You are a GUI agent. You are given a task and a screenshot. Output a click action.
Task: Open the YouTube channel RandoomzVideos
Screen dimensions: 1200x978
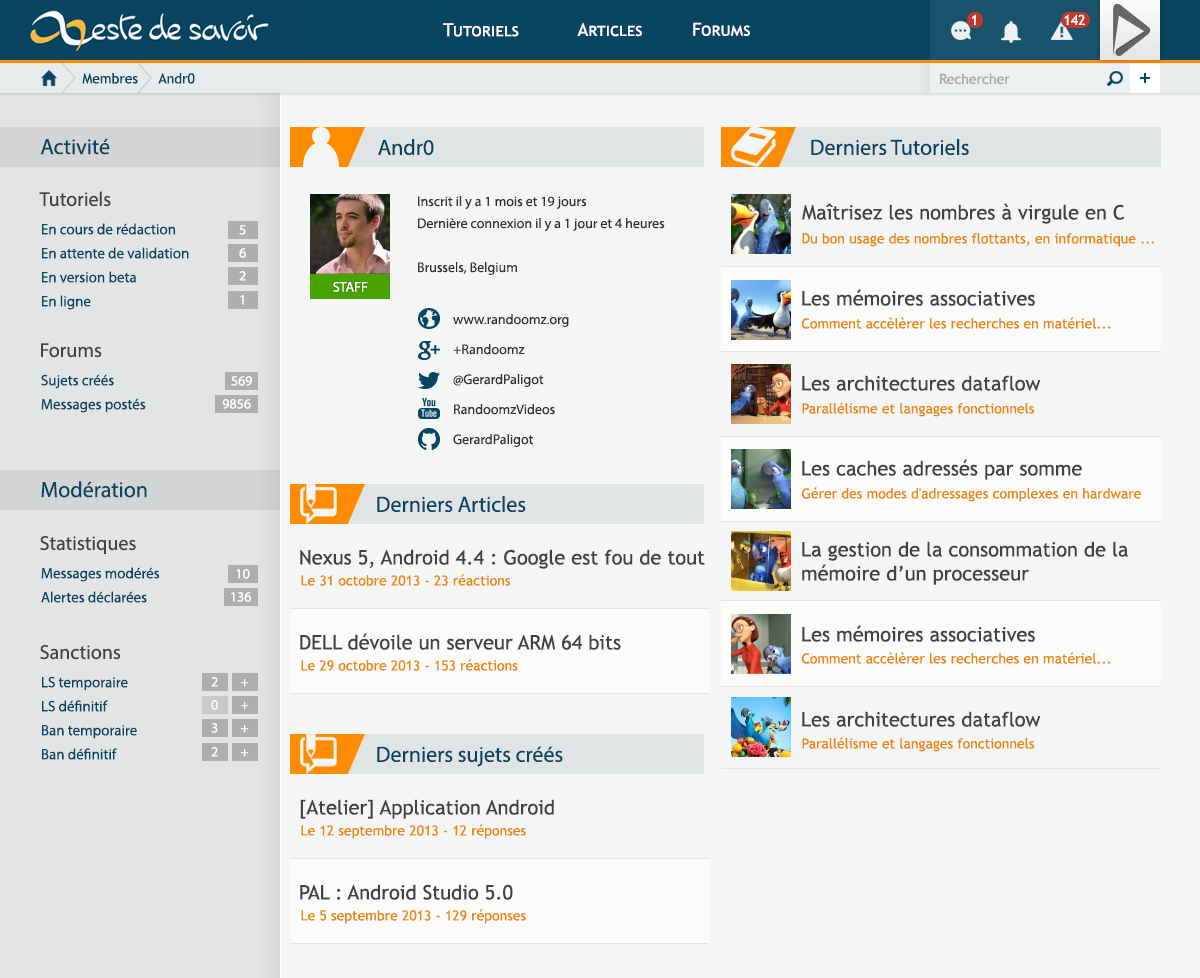point(503,409)
